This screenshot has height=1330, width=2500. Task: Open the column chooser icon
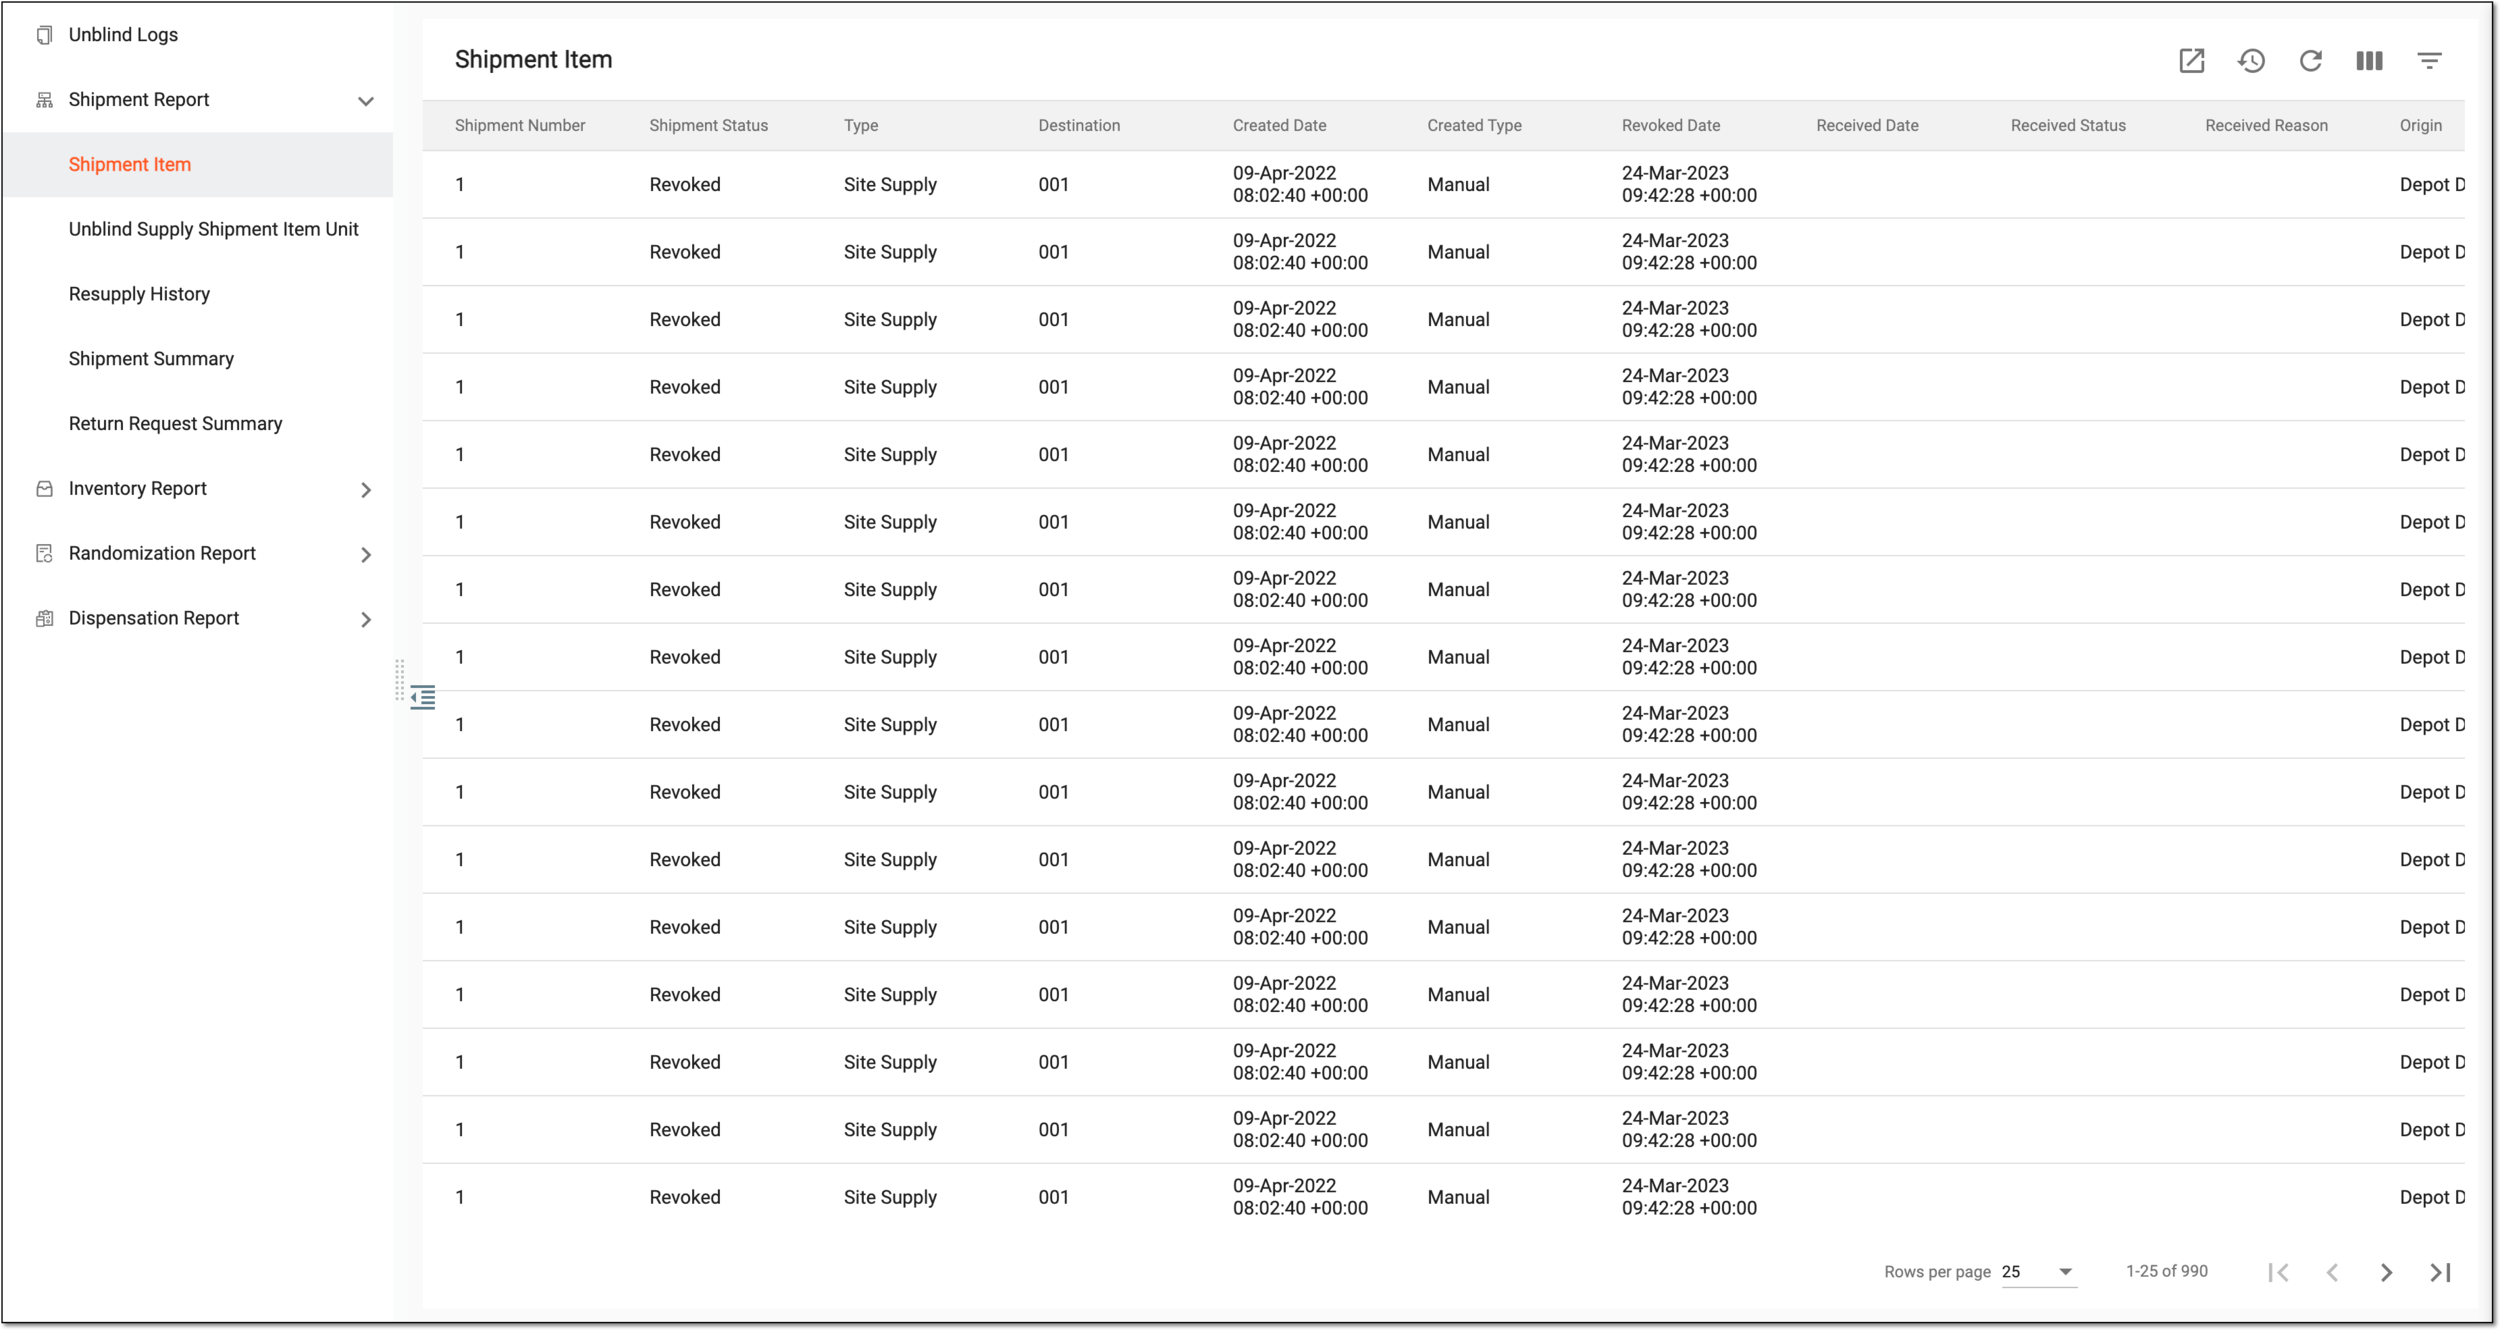[2369, 61]
